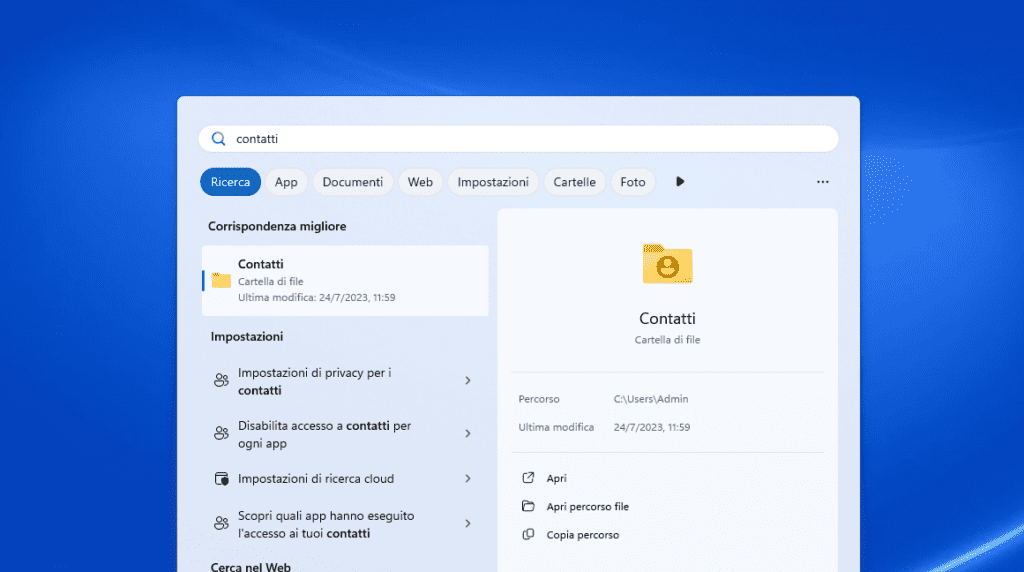
Task: Click the open-external icon next to Apri
Action: pyautogui.click(x=528, y=477)
